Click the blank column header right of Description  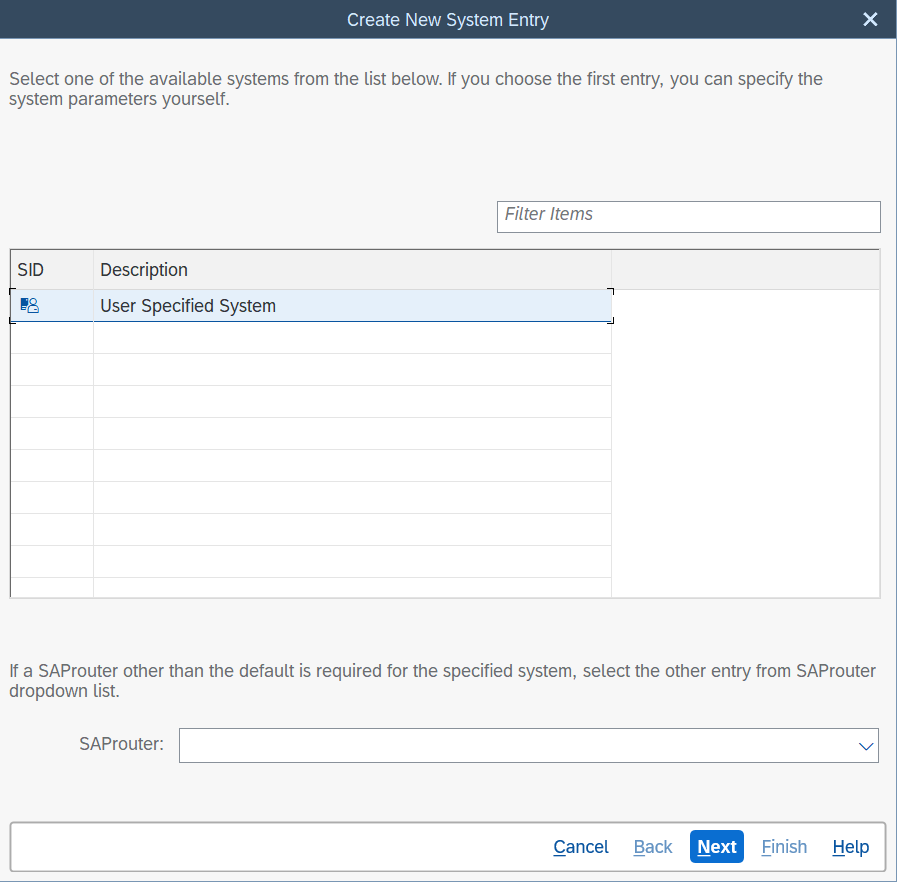pyautogui.click(x=745, y=270)
